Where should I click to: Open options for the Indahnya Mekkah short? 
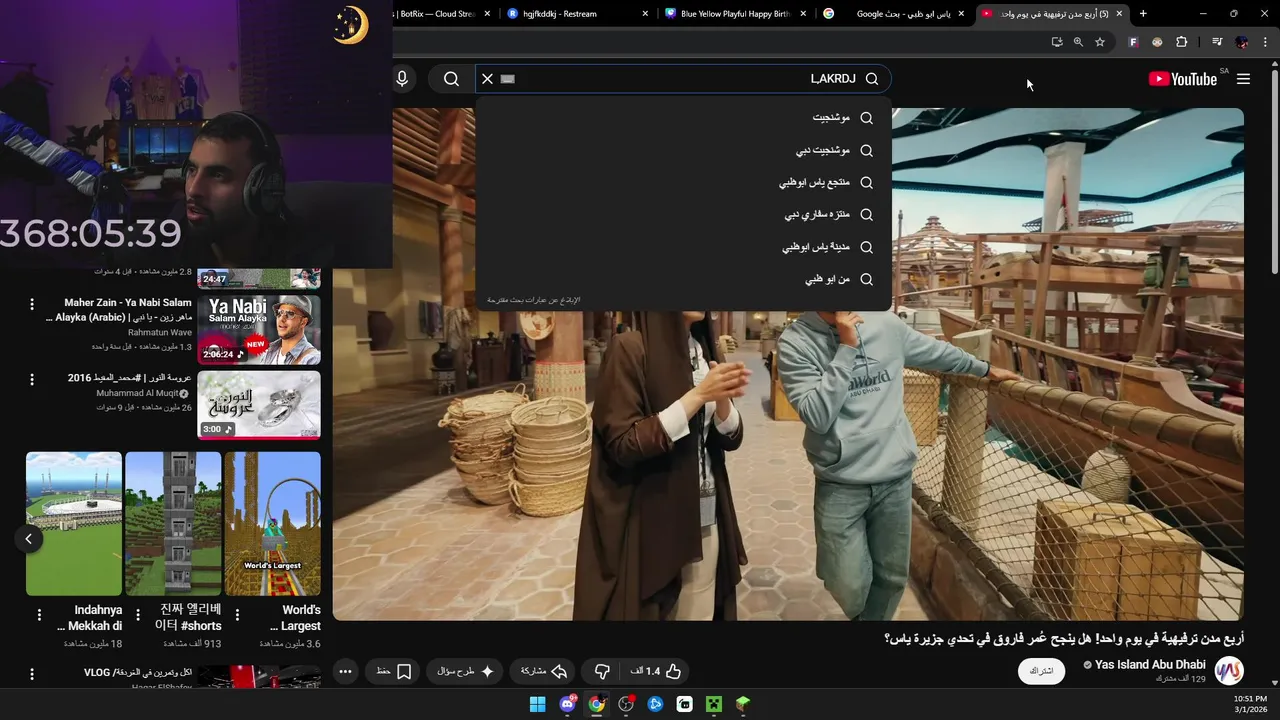click(39, 615)
